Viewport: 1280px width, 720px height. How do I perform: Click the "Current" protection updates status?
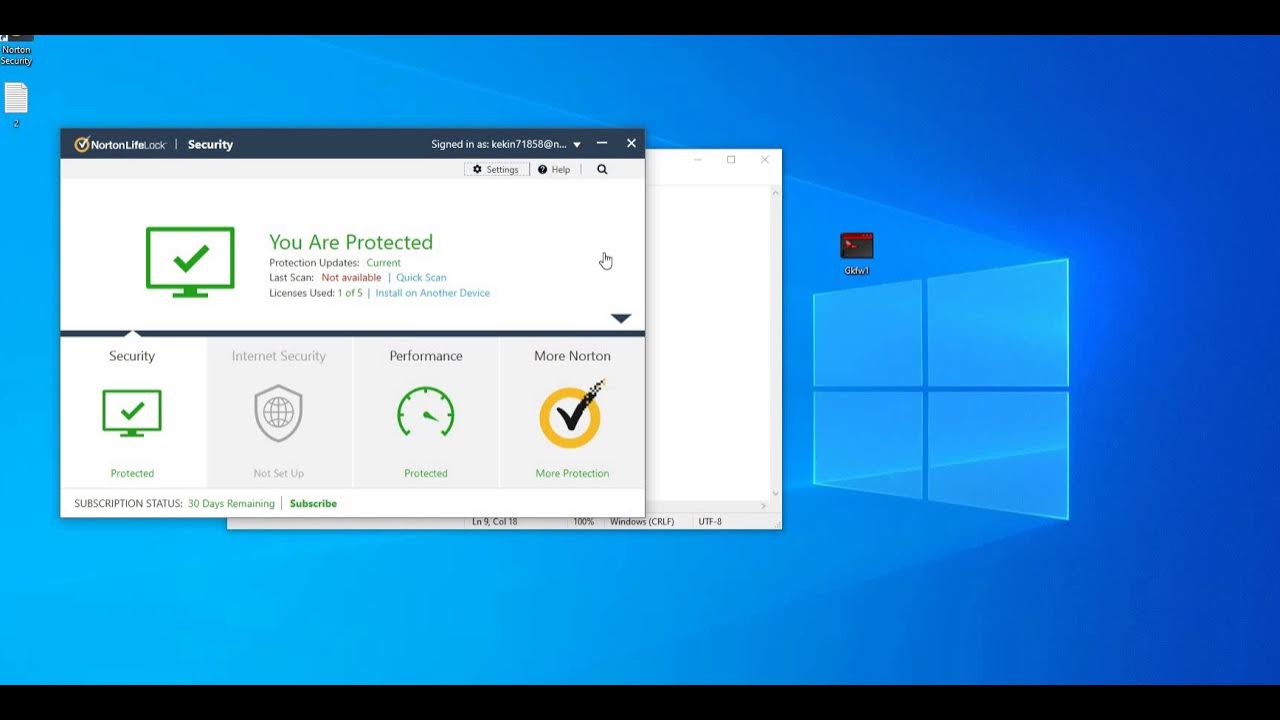tap(383, 263)
